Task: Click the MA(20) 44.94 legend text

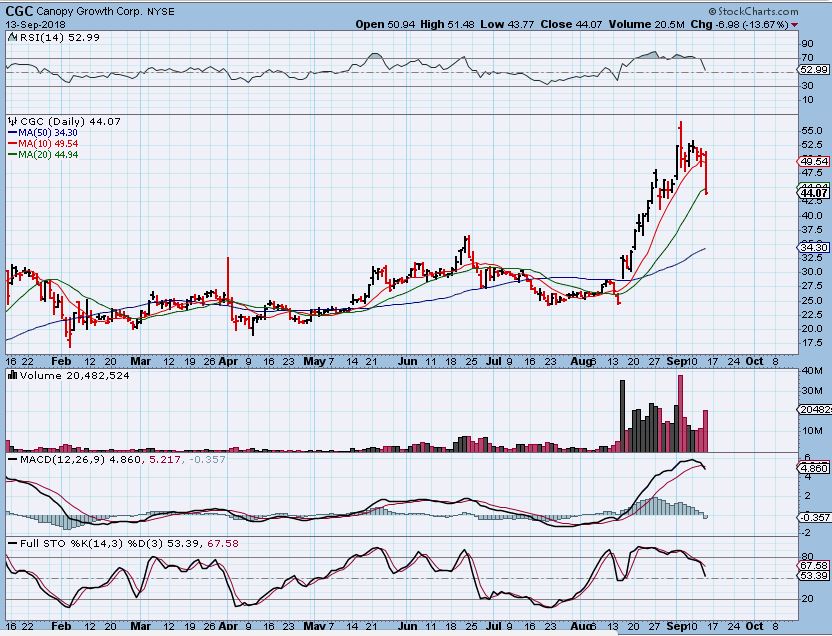Action: coord(48,155)
